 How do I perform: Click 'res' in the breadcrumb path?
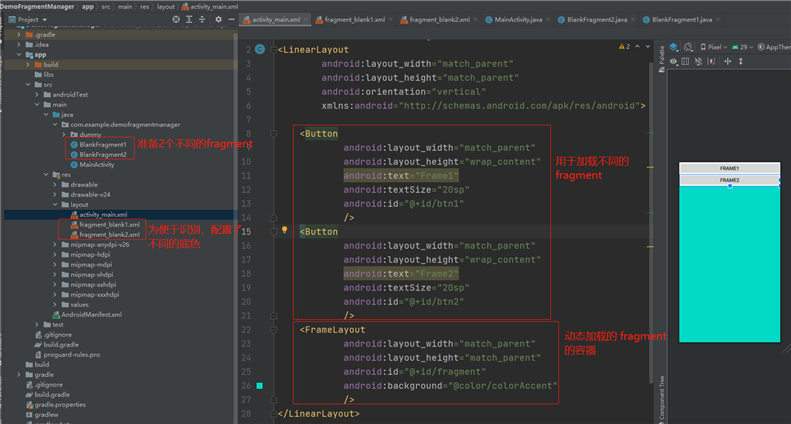145,7
